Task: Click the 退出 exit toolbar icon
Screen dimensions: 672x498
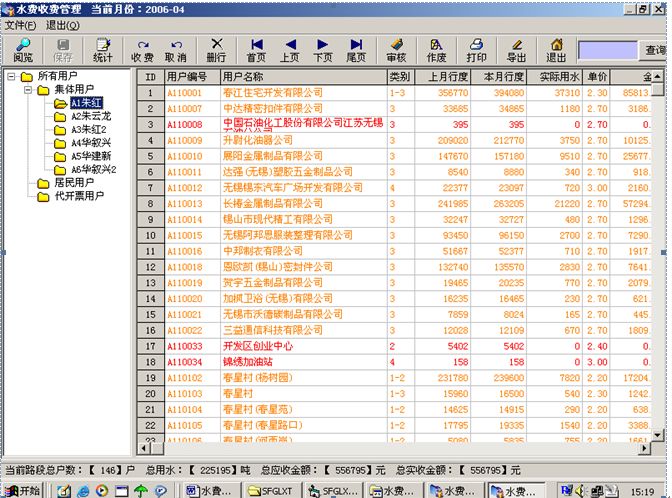Action: coord(556,50)
